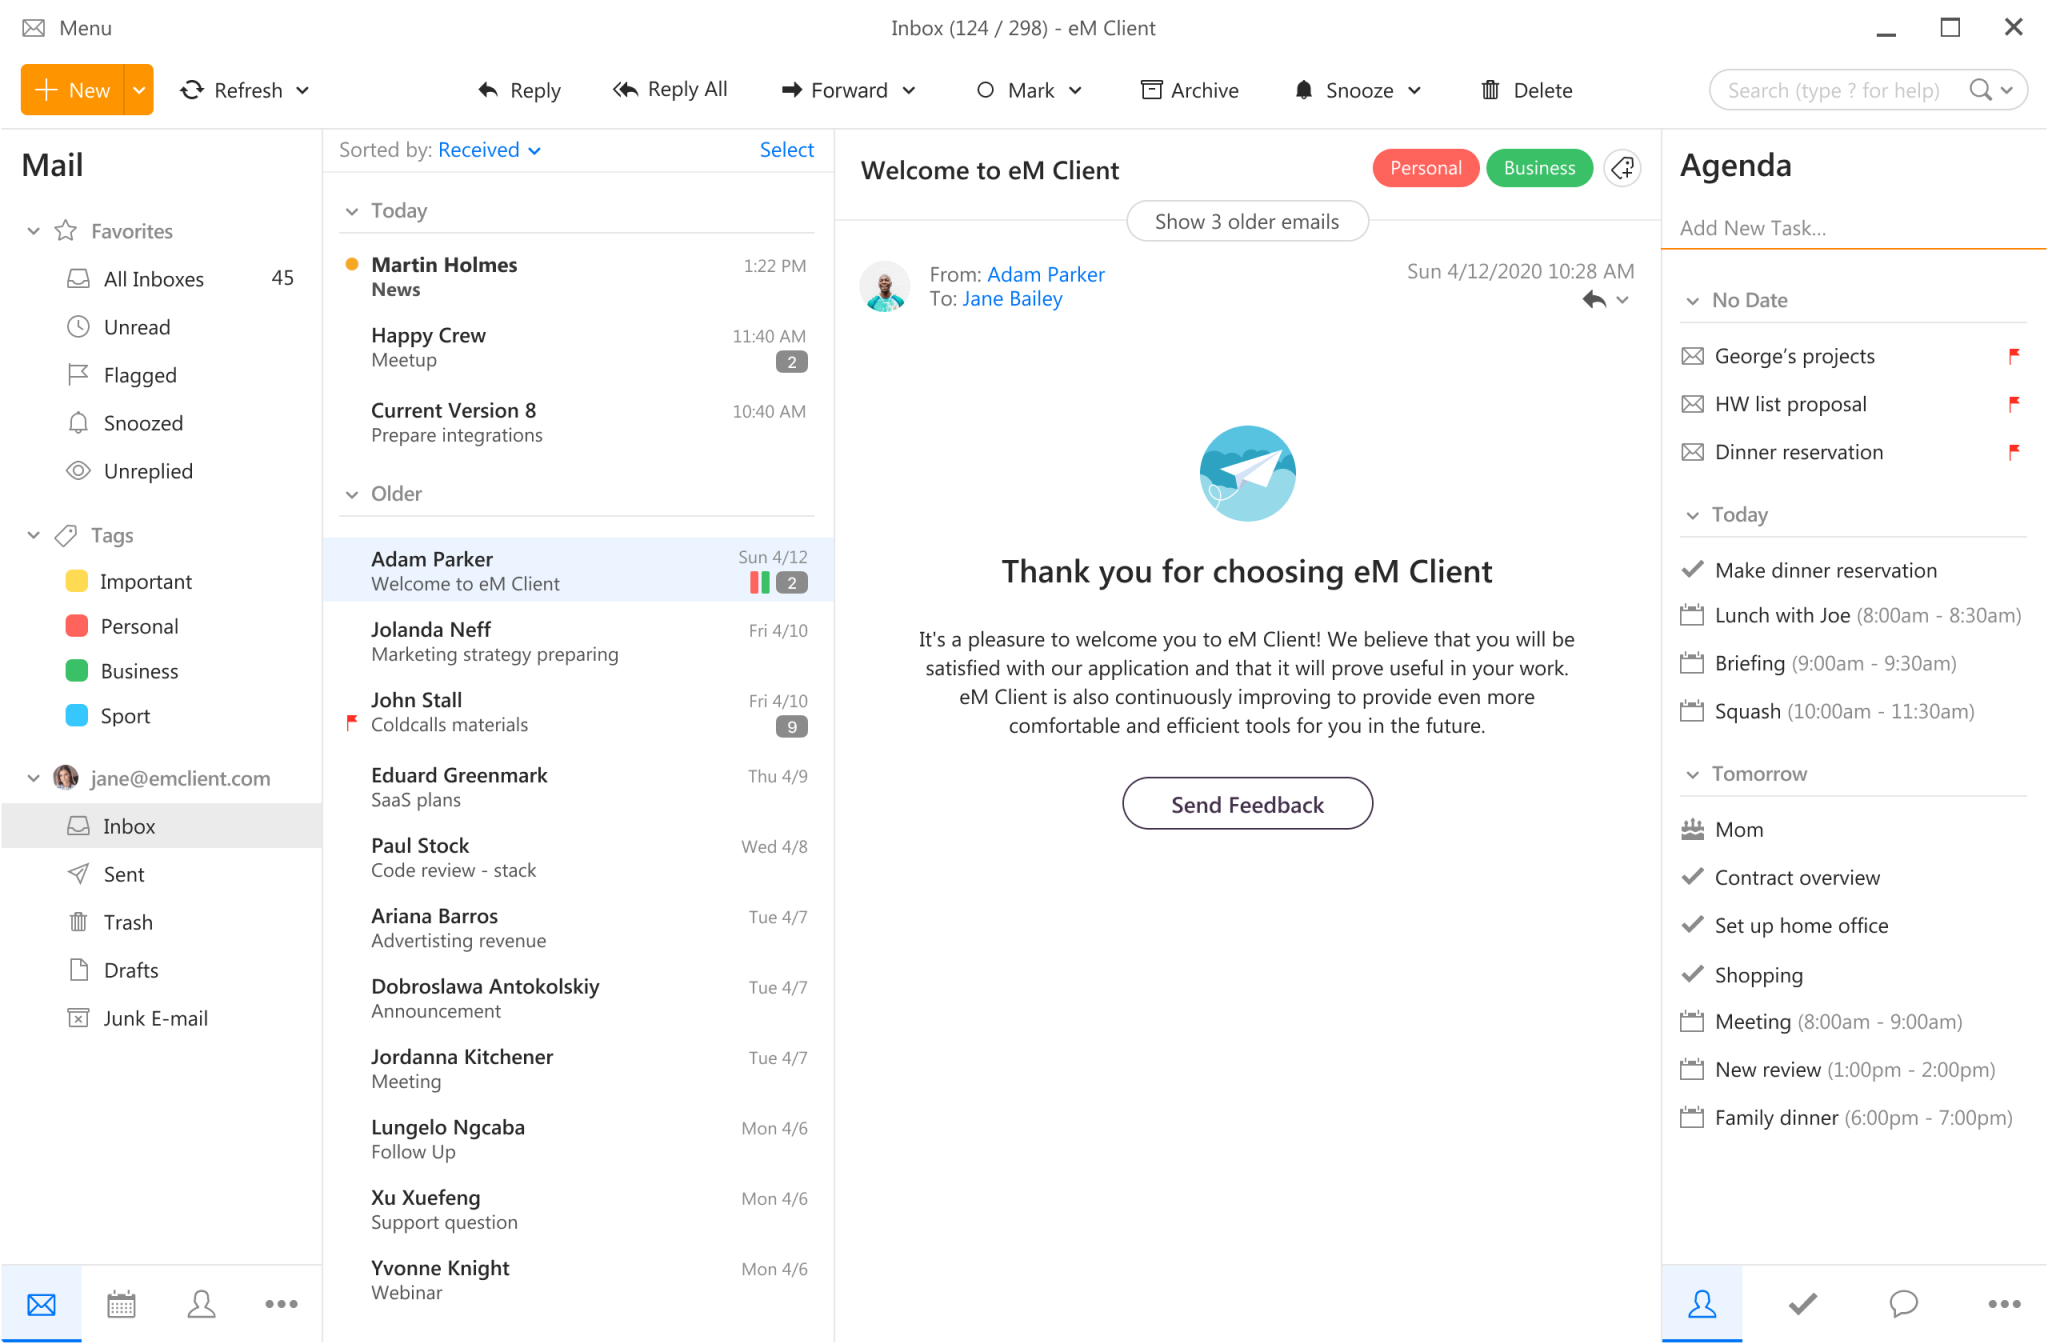The image size is (2048, 1344).
Task: Open the Tasks panel via checkmark icon bottom-right
Action: click(x=1803, y=1303)
